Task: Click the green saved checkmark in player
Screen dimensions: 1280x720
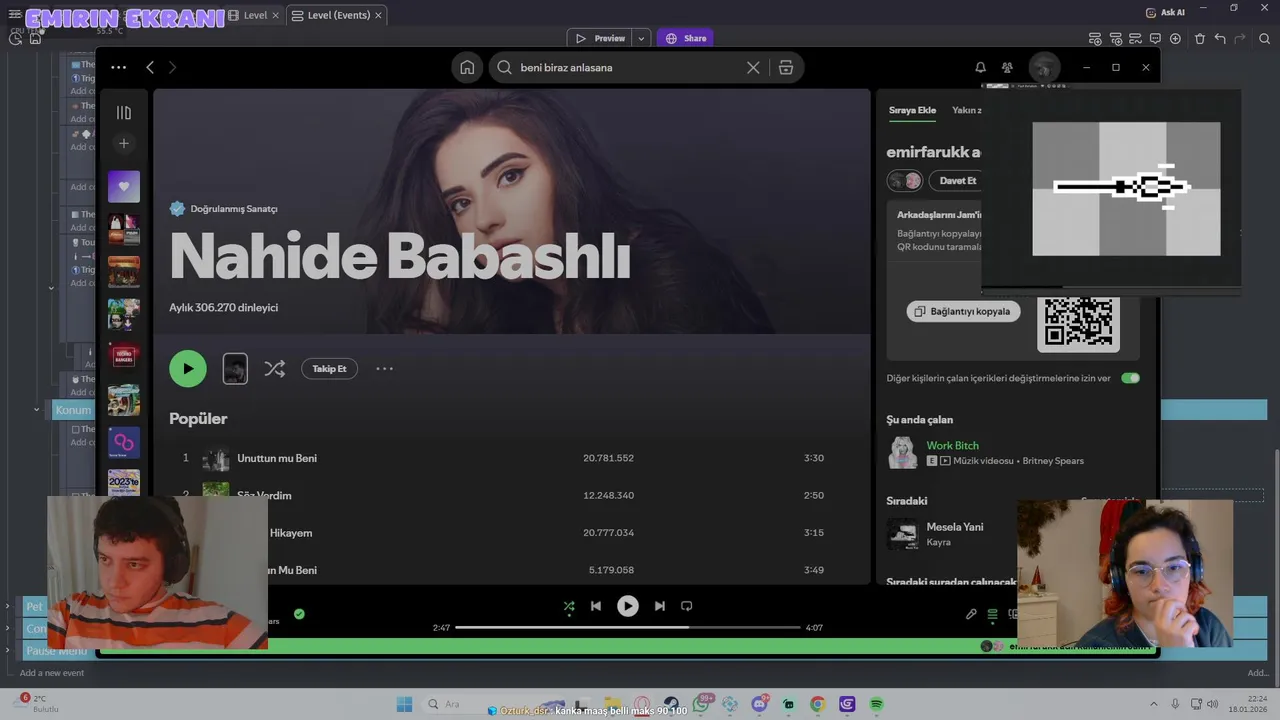Action: click(299, 614)
